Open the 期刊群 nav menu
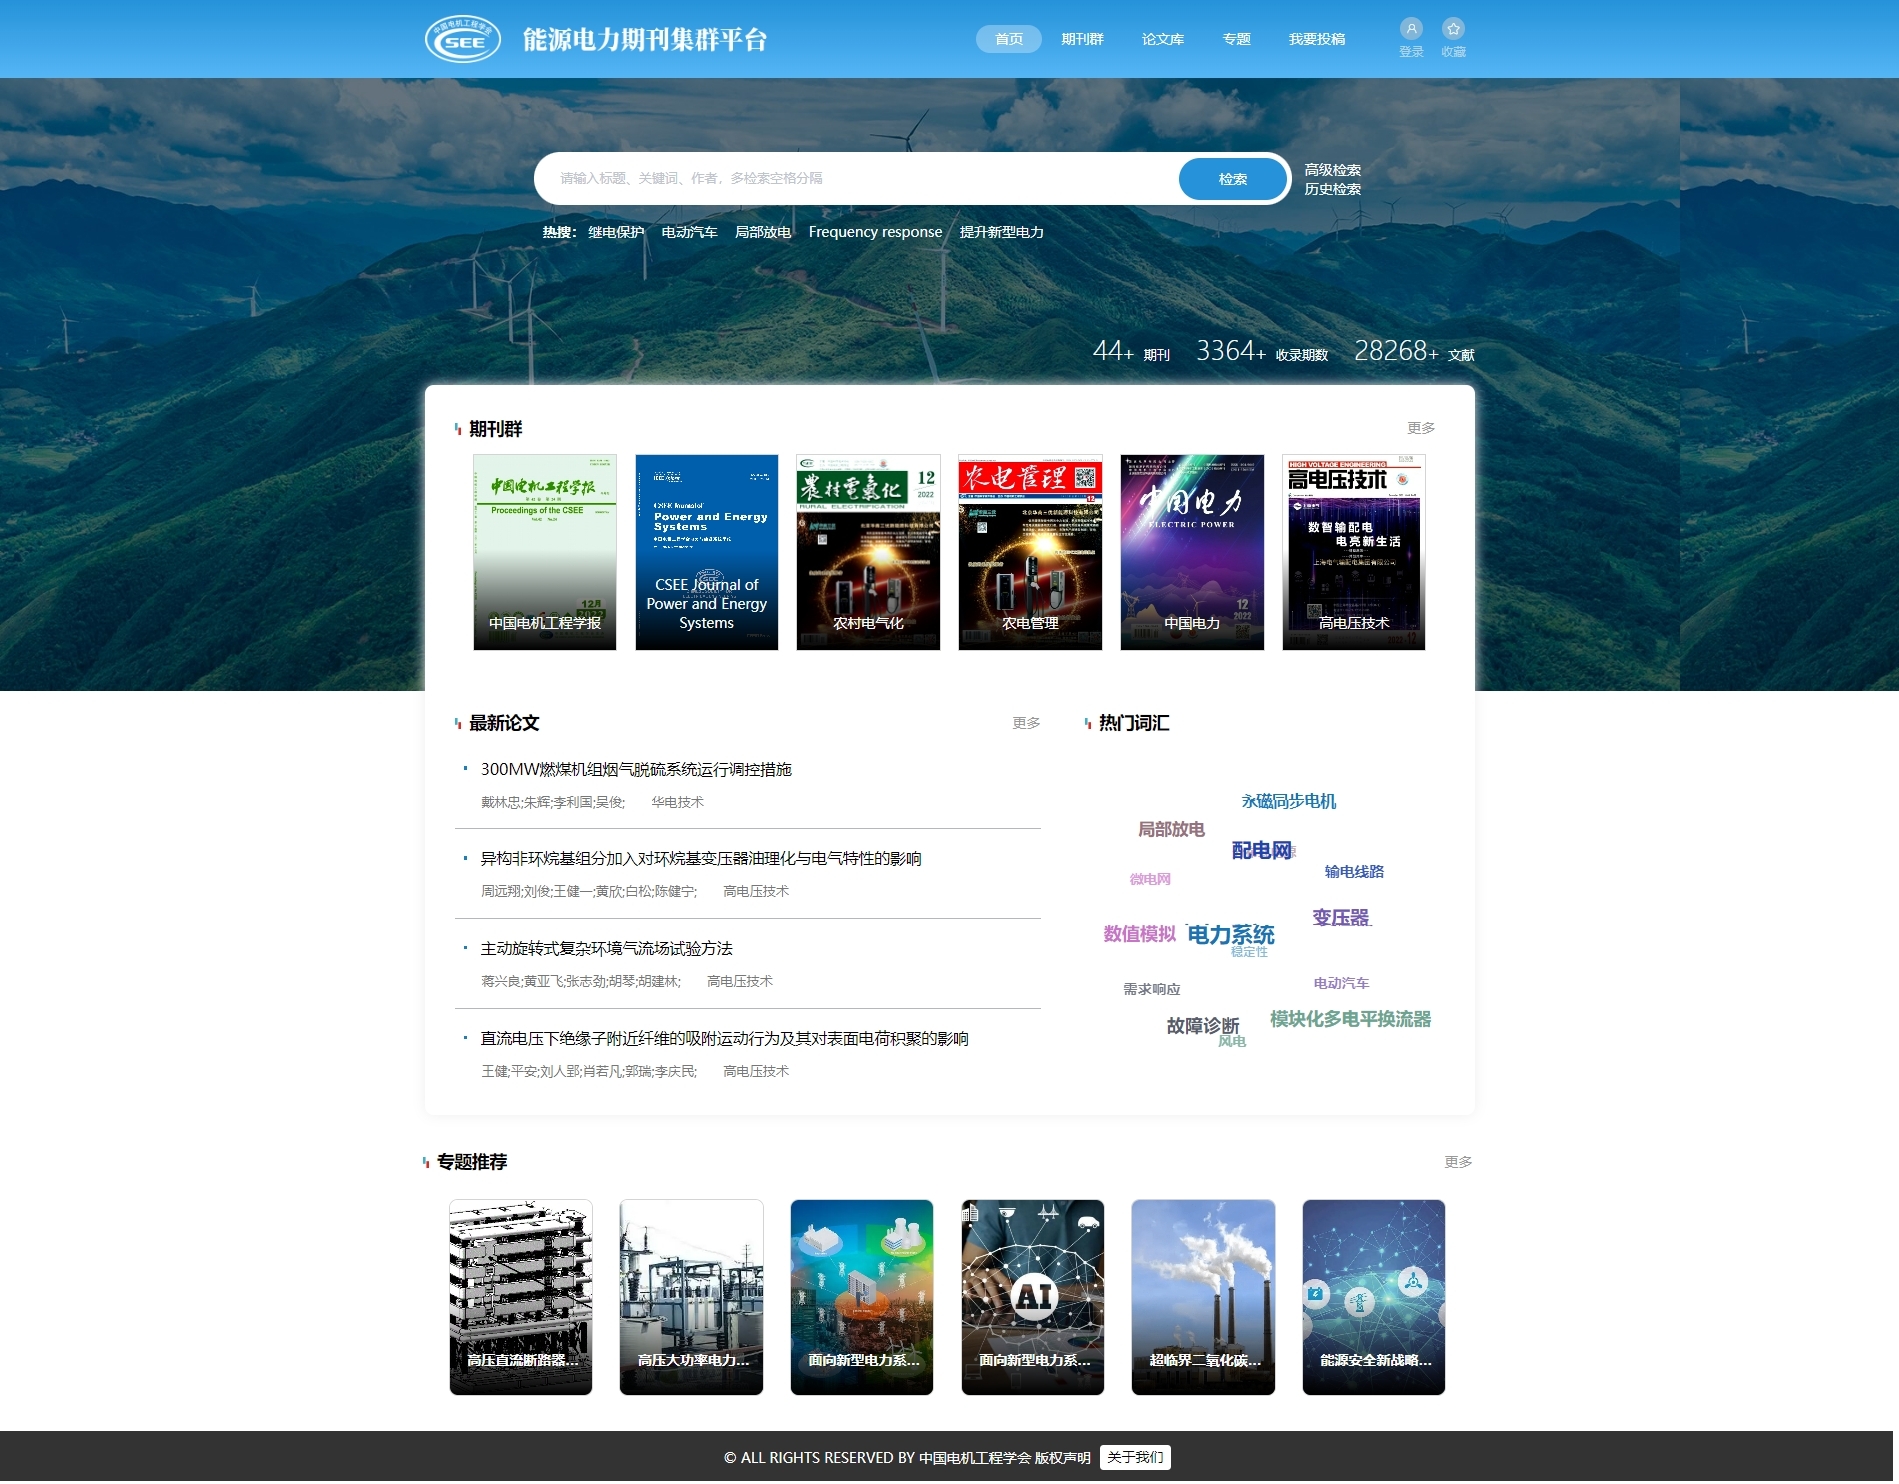 coord(1082,39)
